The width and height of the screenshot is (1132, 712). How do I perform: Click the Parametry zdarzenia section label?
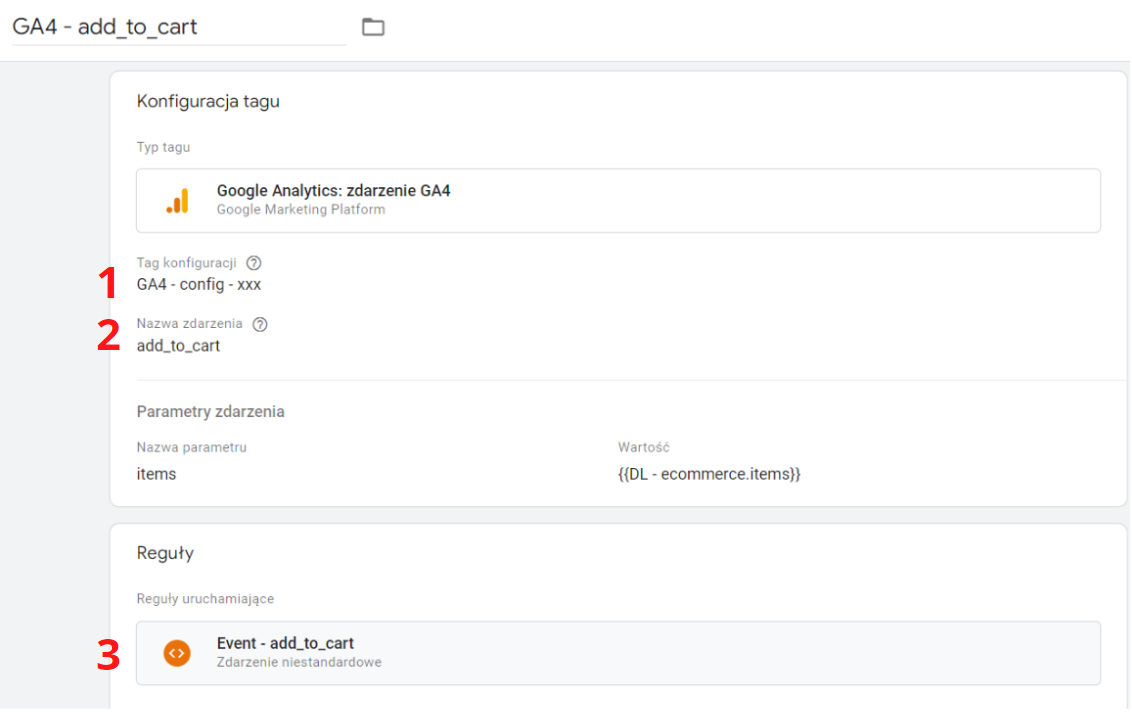(x=210, y=412)
